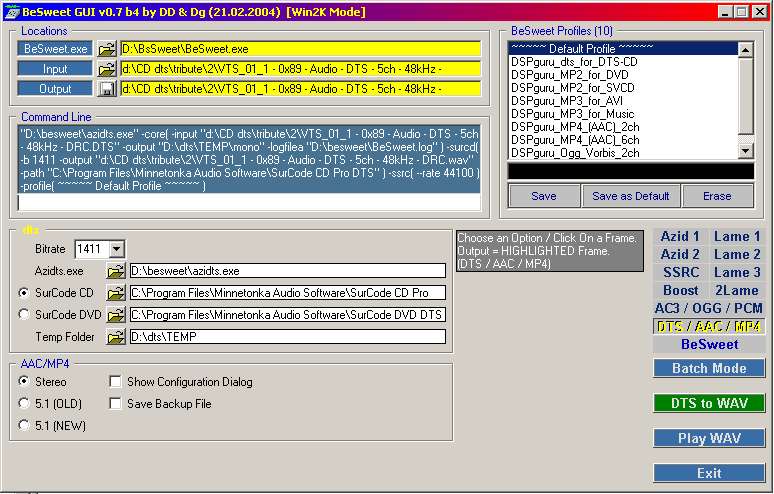This screenshot has height=494, width=774.
Task: Click the SurCode CD Pro path field
Action: 288,293
